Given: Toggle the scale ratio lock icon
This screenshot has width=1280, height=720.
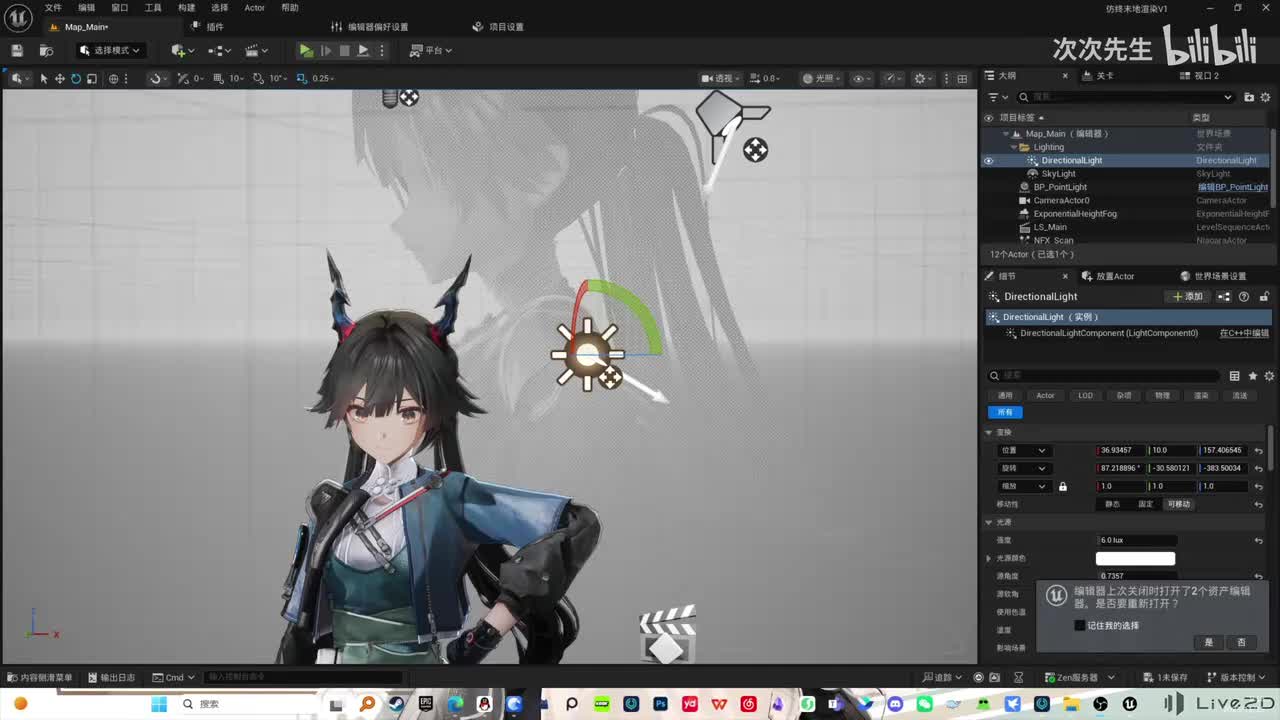Looking at the screenshot, I should pyautogui.click(x=1063, y=486).
